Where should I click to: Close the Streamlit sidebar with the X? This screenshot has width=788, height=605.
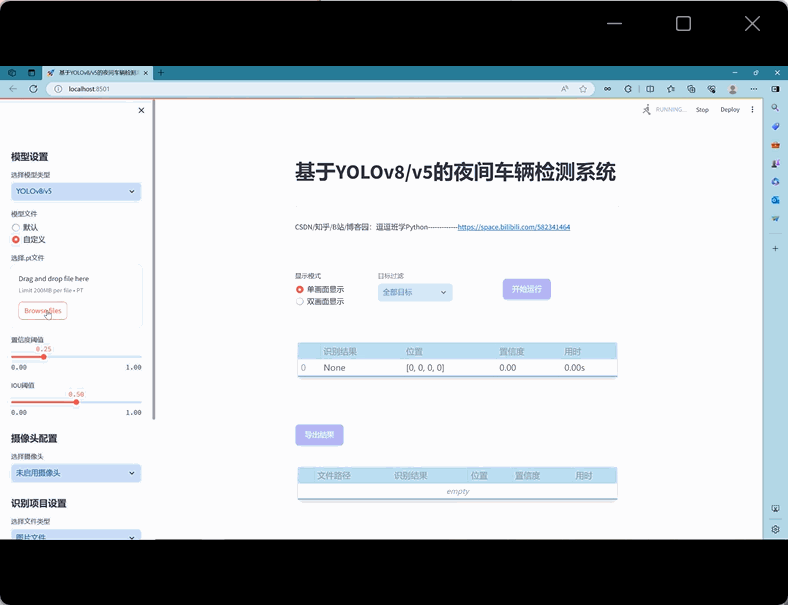click(141, 110)
